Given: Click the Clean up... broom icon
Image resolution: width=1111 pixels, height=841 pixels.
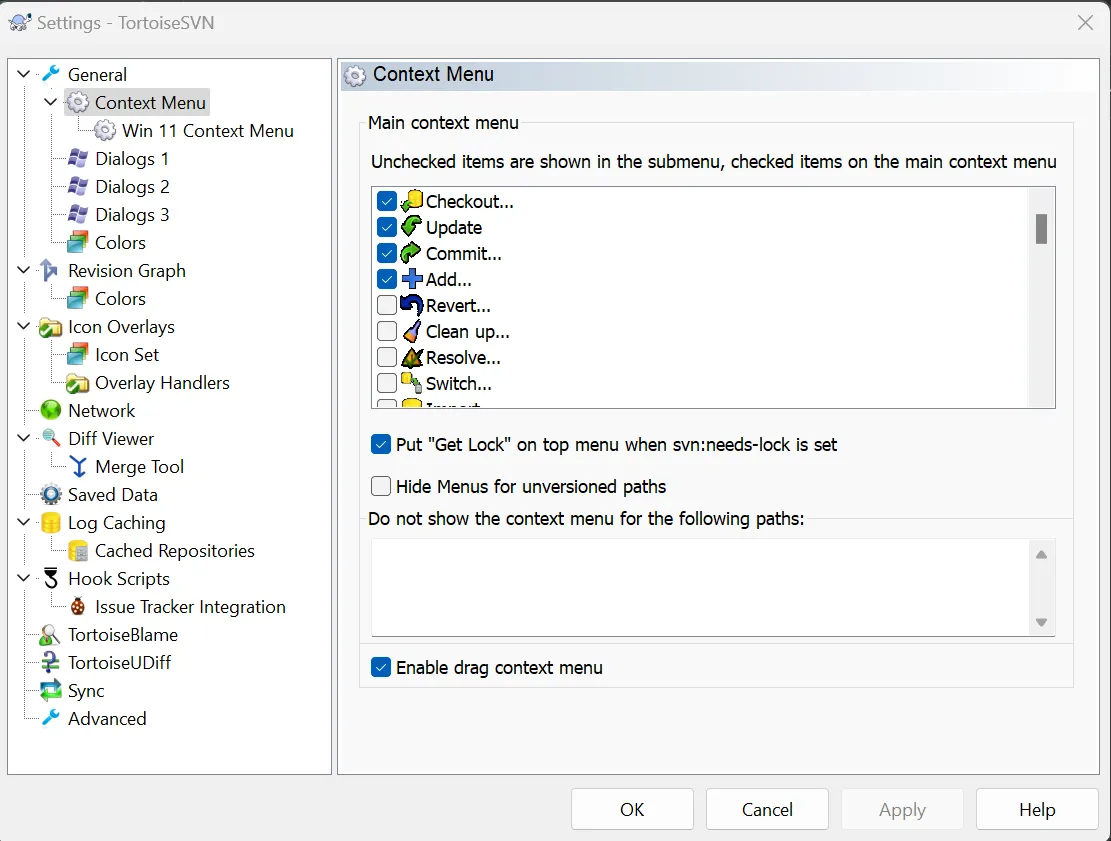Looking at the screenshot, I should click(412, 332).
